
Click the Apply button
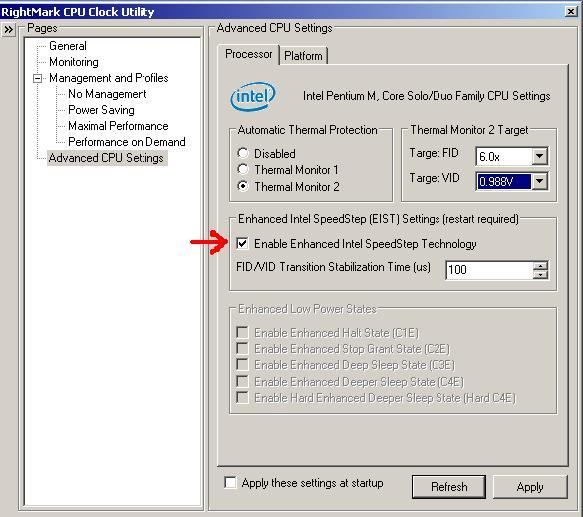coord(530,487)
